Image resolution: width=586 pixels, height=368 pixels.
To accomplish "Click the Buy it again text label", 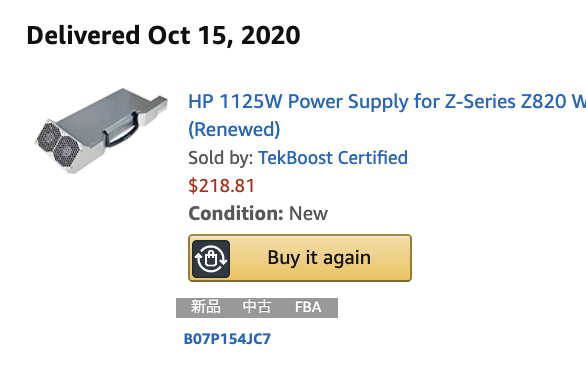I will point(319,258).
